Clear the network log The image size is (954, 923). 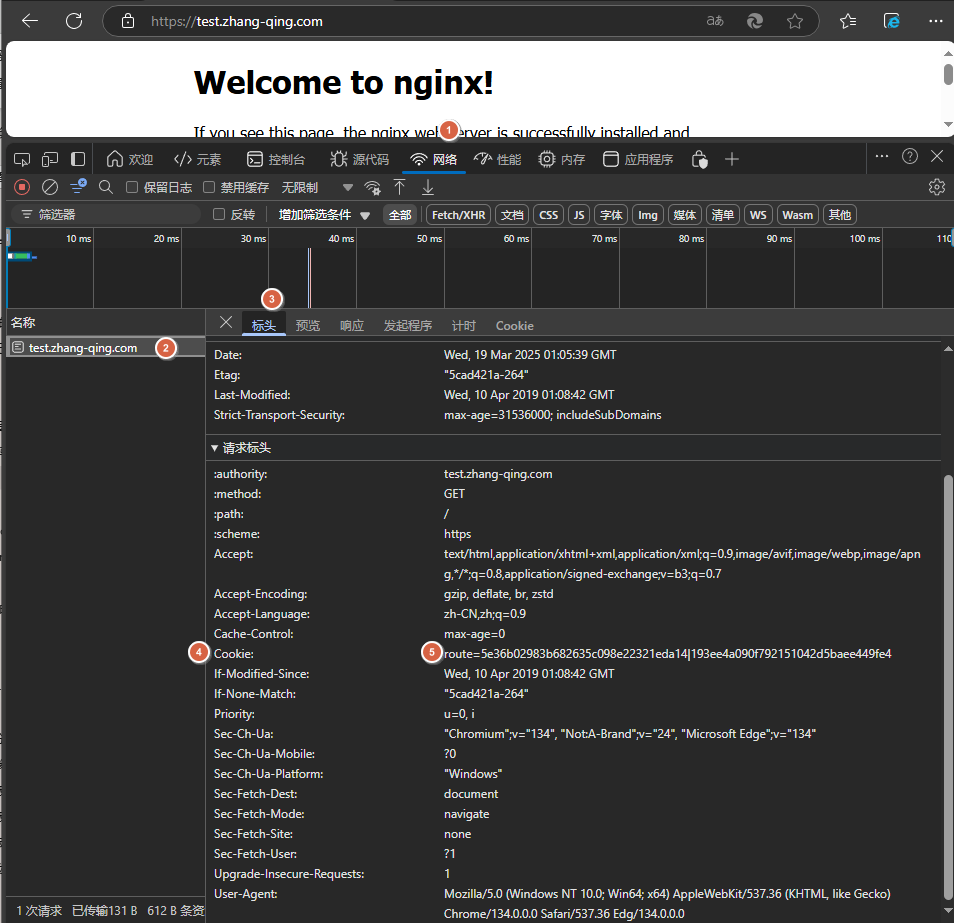tap(50, 187)
